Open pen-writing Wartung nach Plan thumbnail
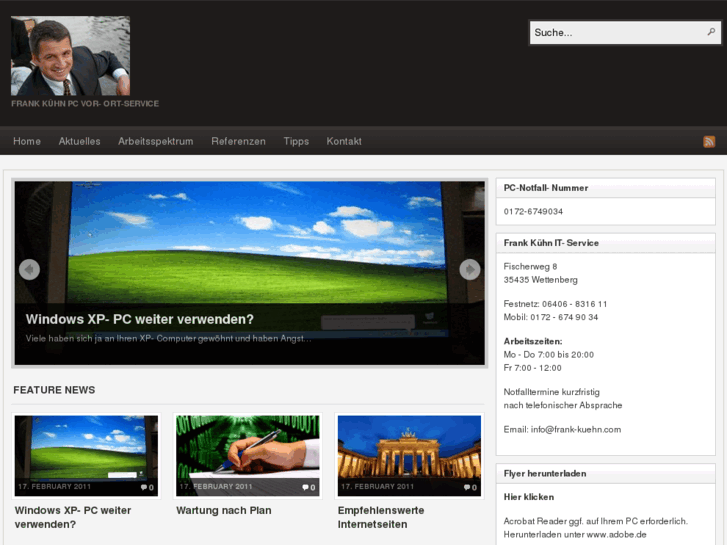727x545 pixels. [x=248, y=455]
